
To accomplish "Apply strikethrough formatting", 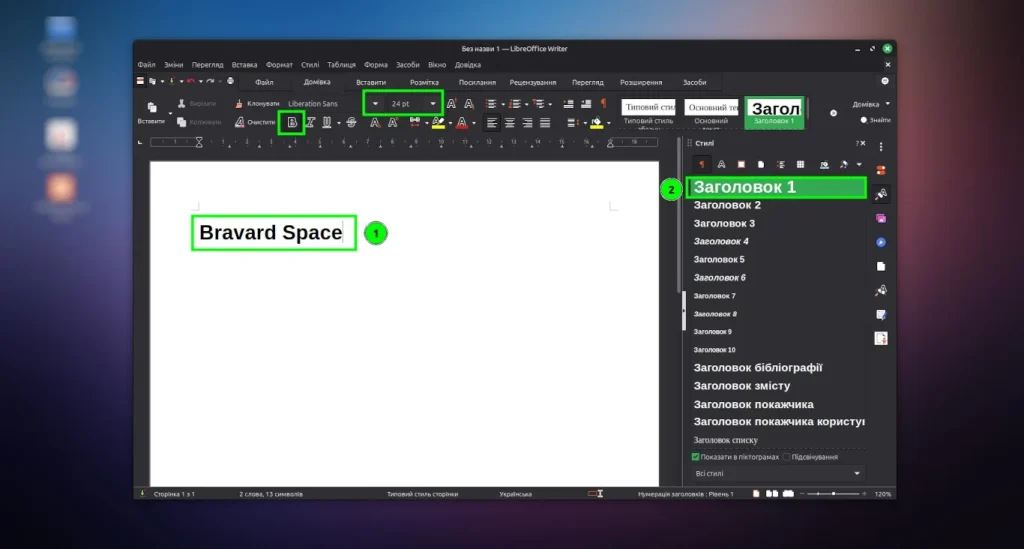I will click(x=351, y=122).
